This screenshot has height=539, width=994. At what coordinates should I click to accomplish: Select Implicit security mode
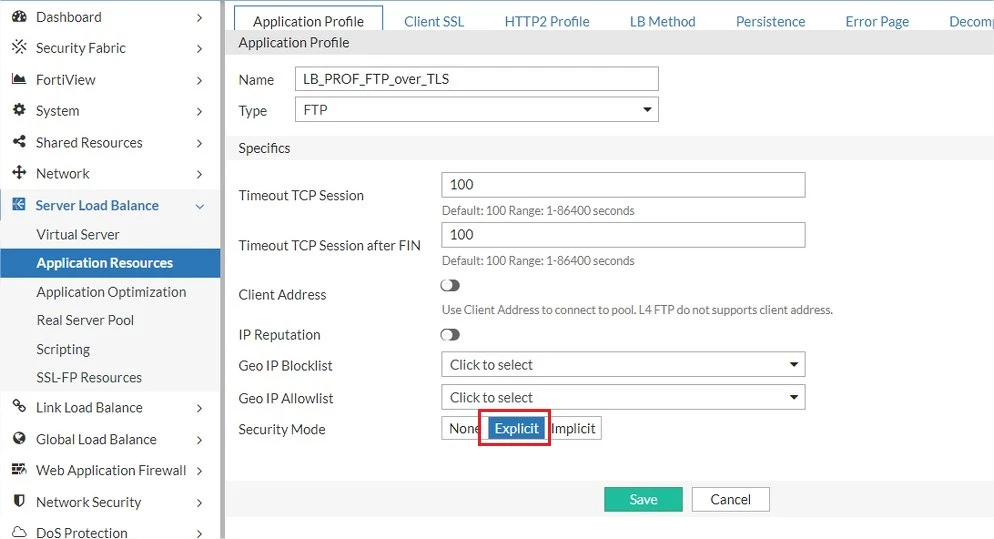573,429
